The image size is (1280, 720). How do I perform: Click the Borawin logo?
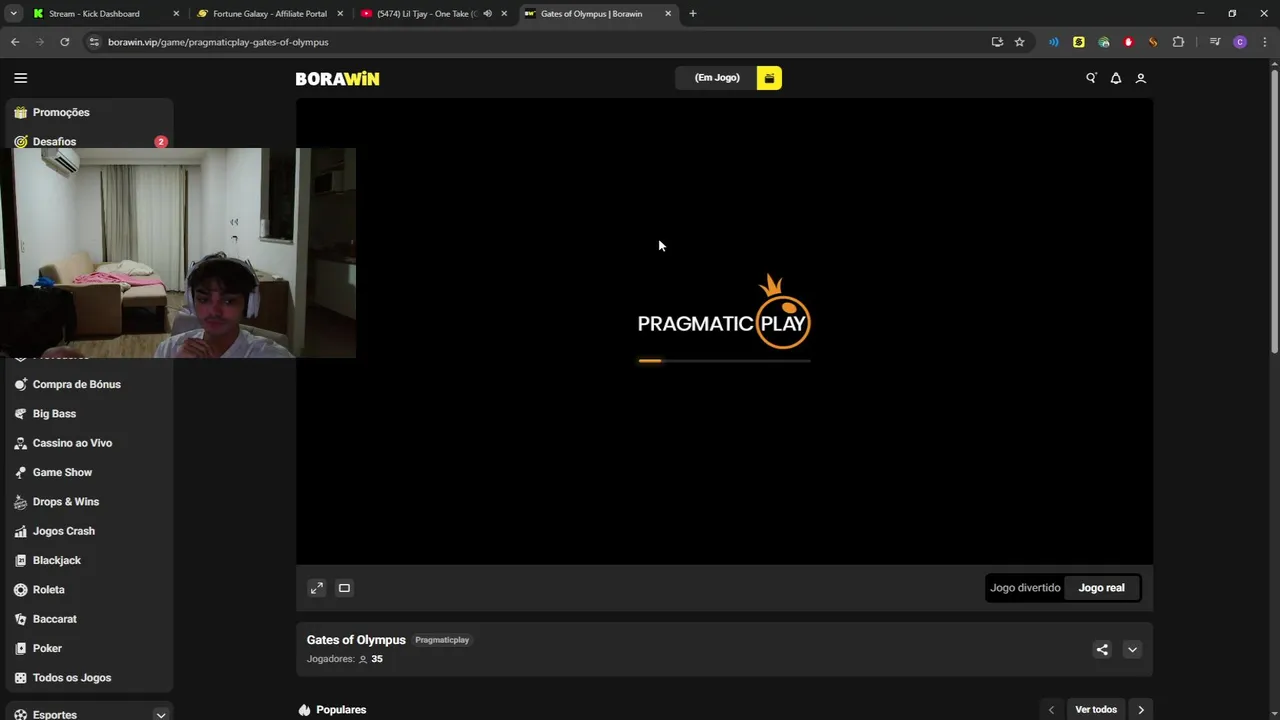coord(337,79)
